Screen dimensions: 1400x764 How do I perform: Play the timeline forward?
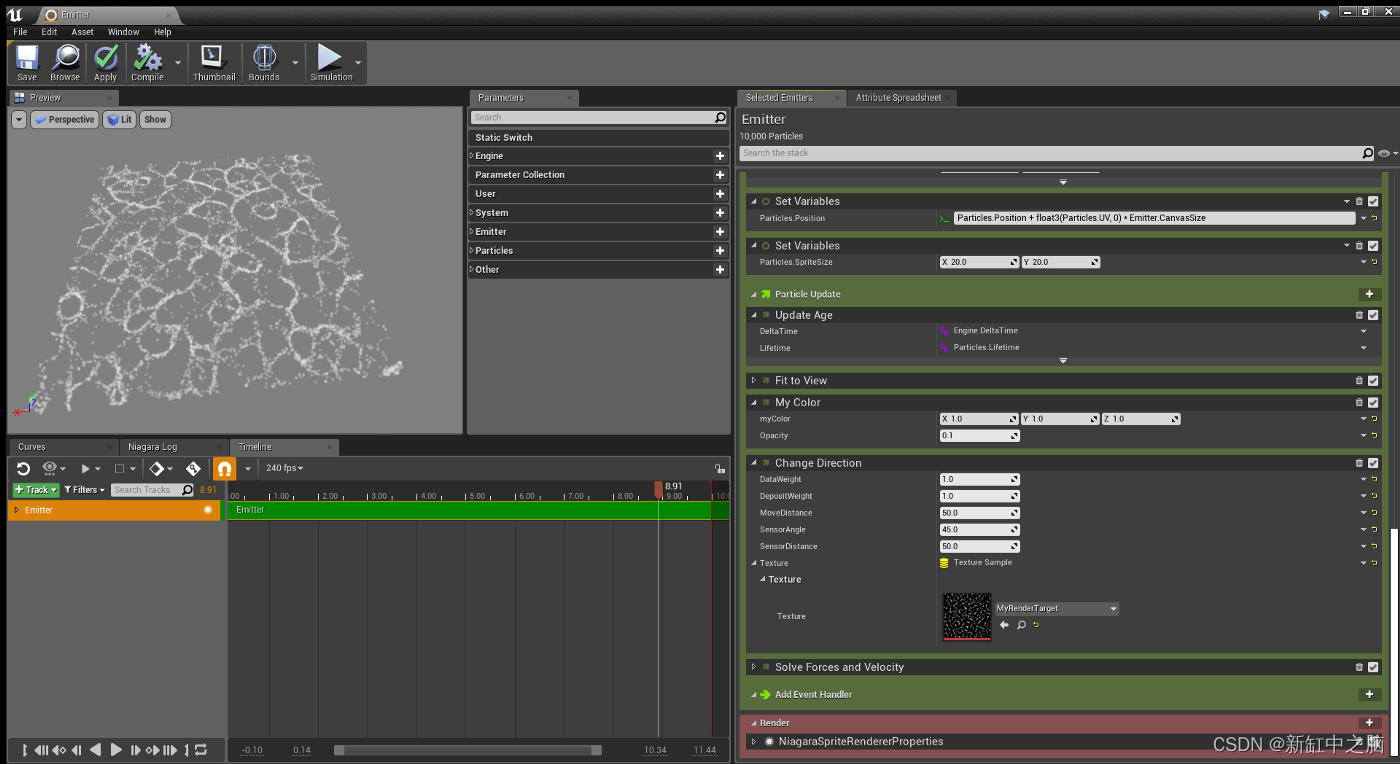116,750
